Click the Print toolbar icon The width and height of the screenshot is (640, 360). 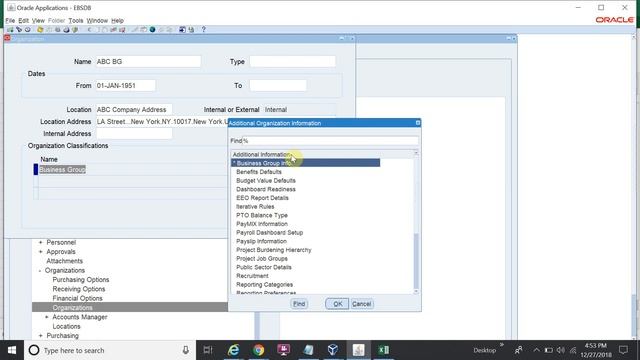(x=66, y=29)
